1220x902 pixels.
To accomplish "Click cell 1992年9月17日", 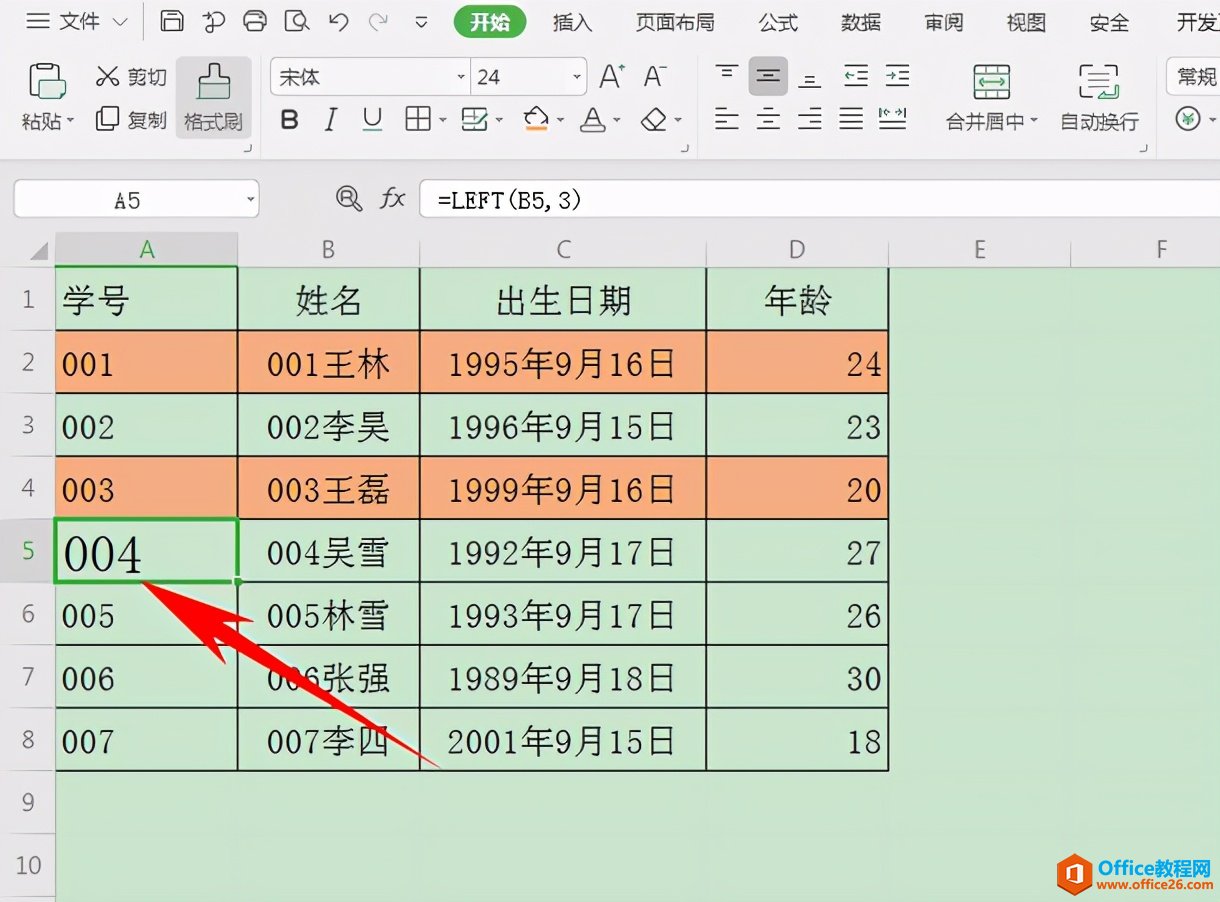I will pos(563,552).
